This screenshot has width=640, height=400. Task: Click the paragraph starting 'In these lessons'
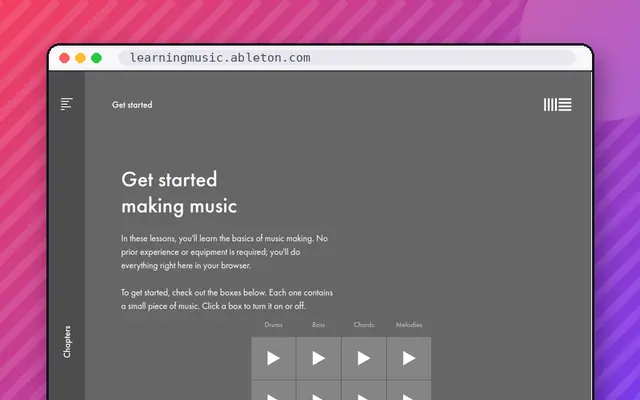224,252
